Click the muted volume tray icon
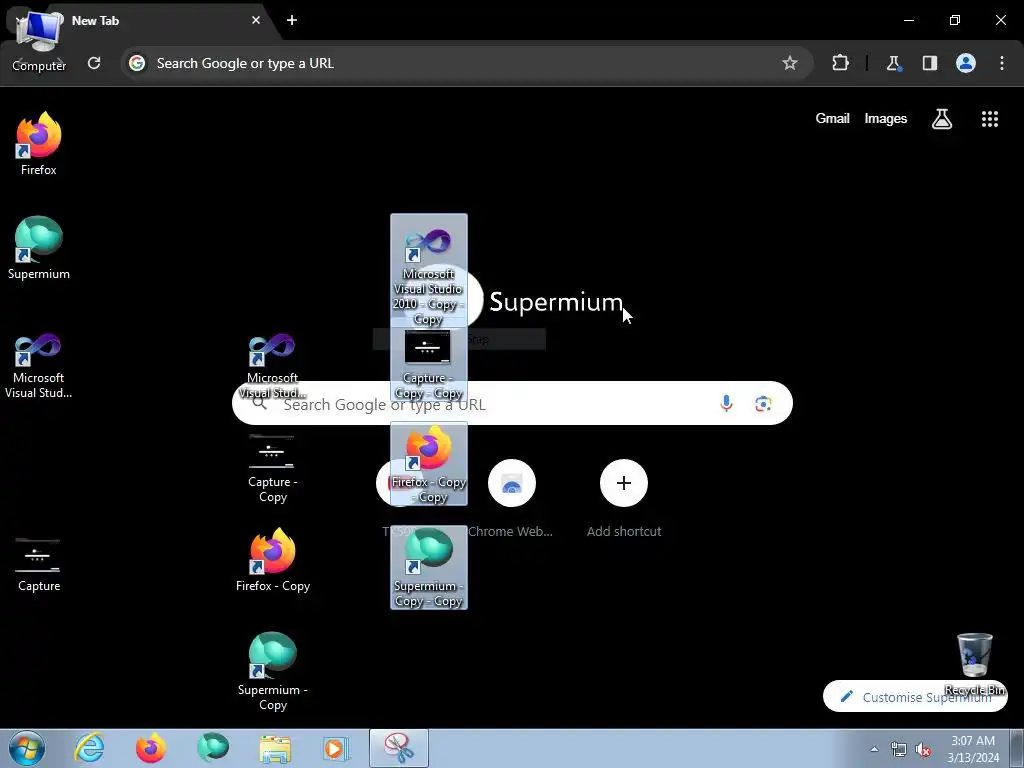This screenshot has height=768, width=1024. 923,749
